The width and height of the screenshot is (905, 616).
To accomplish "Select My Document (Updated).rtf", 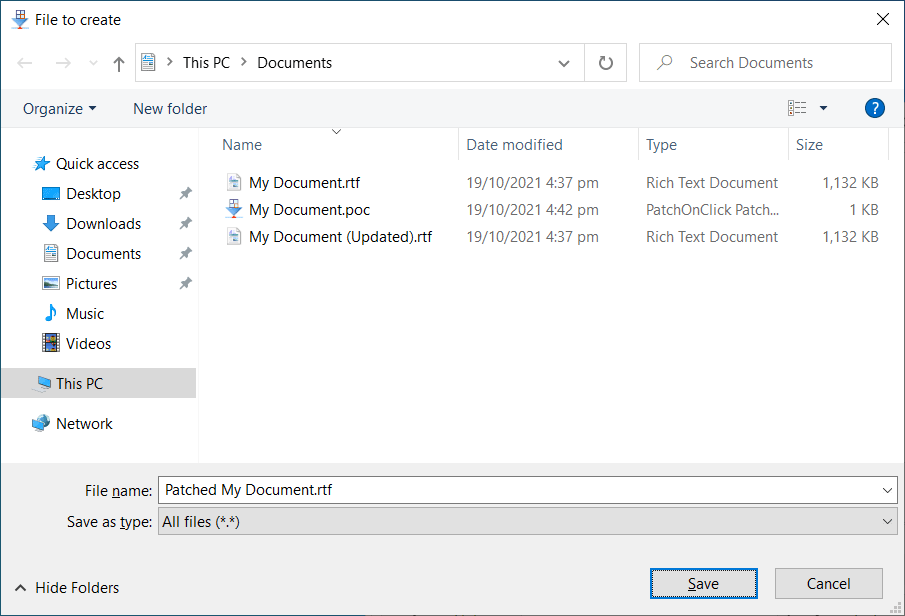I will [341, 237].
